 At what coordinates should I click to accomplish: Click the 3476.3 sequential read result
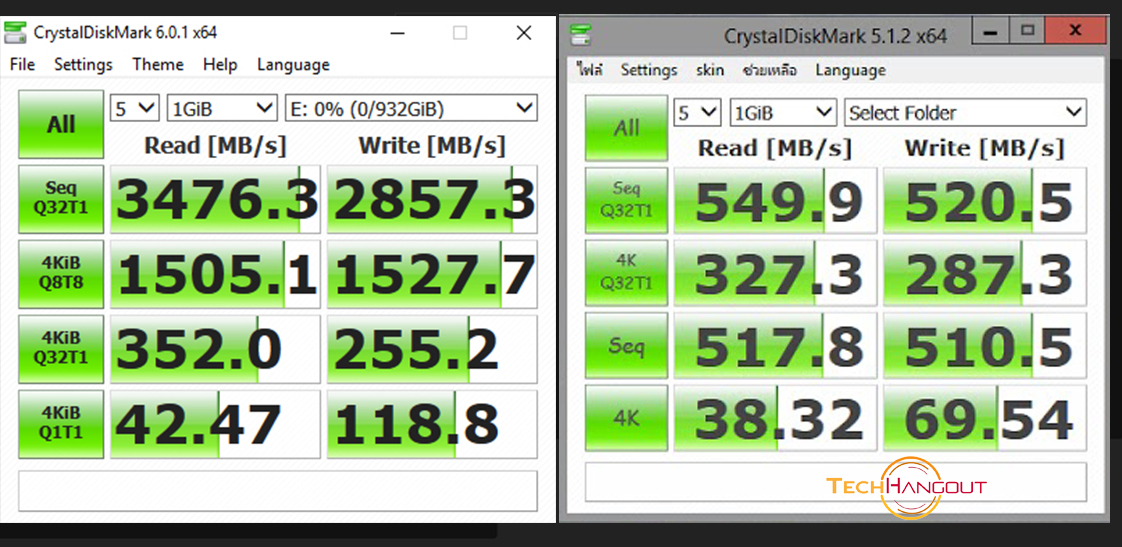pyautogui.click(x=215, y=199)
